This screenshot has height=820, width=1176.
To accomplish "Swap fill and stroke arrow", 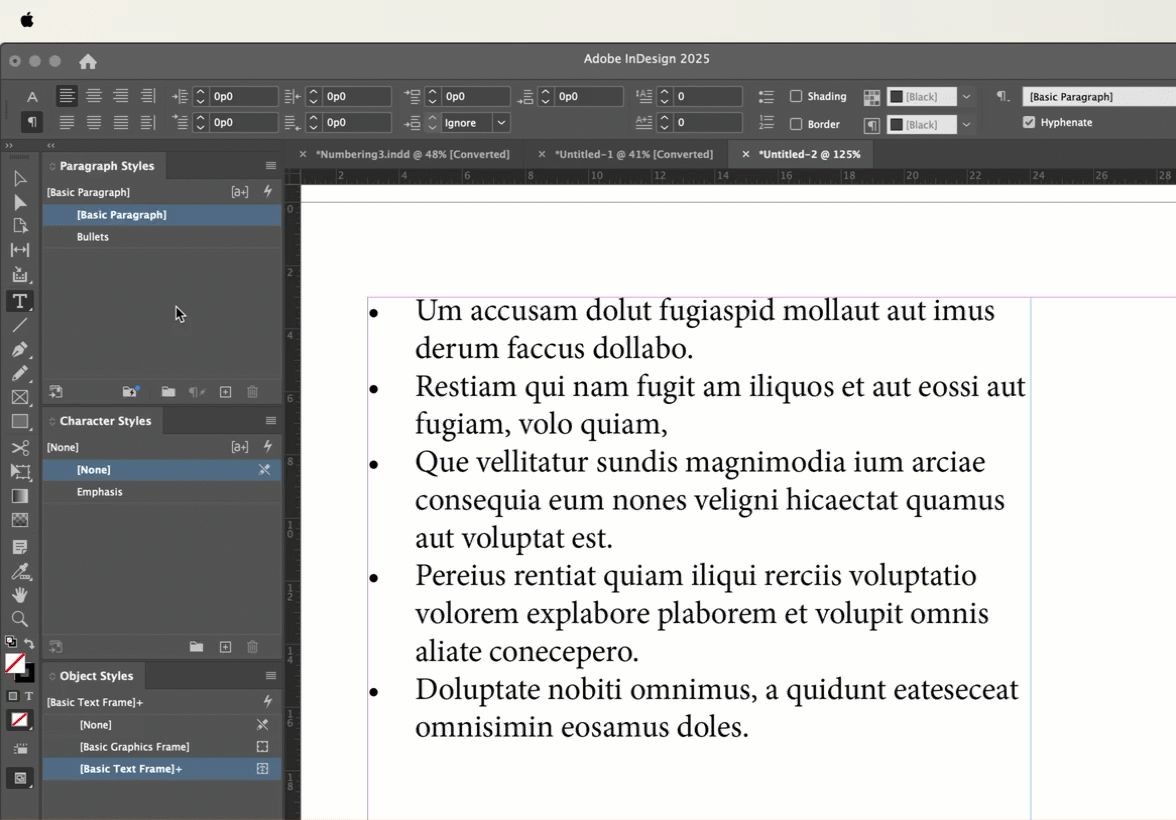I will tap(28, 644).
